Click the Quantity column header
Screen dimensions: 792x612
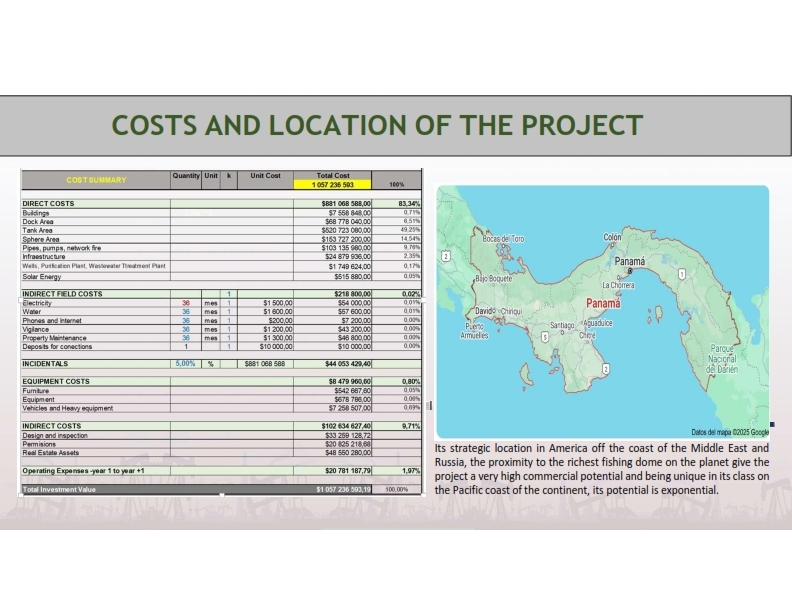186,175
